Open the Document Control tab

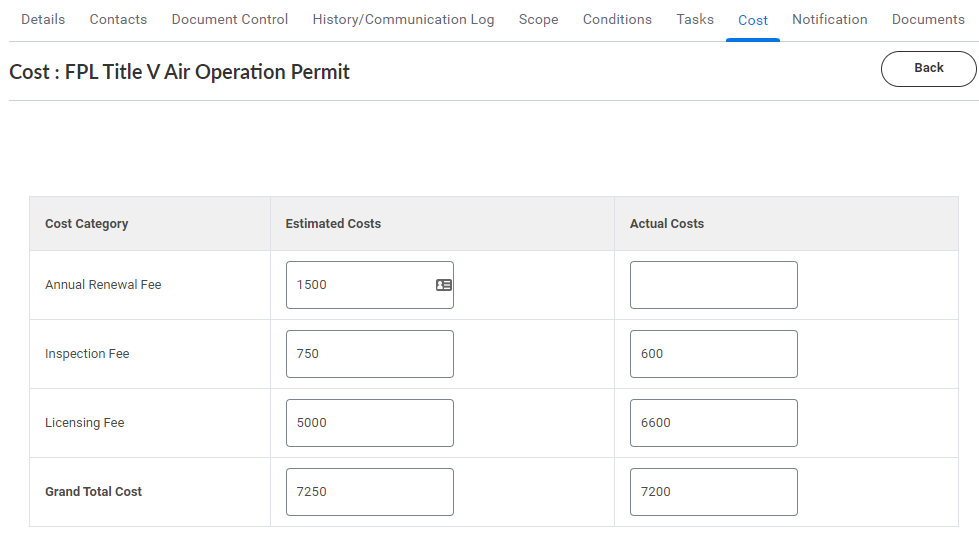coord(230,19)
